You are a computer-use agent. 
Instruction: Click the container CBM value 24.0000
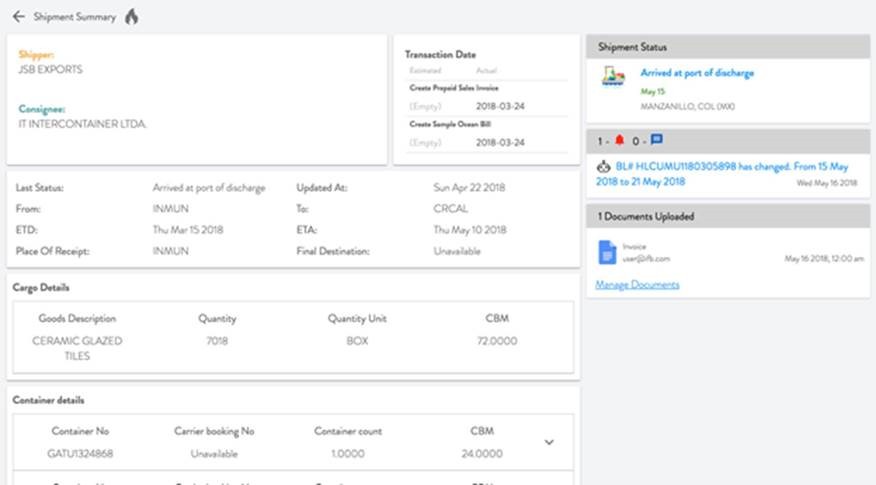pyautogui.click(x=482, y=454)
